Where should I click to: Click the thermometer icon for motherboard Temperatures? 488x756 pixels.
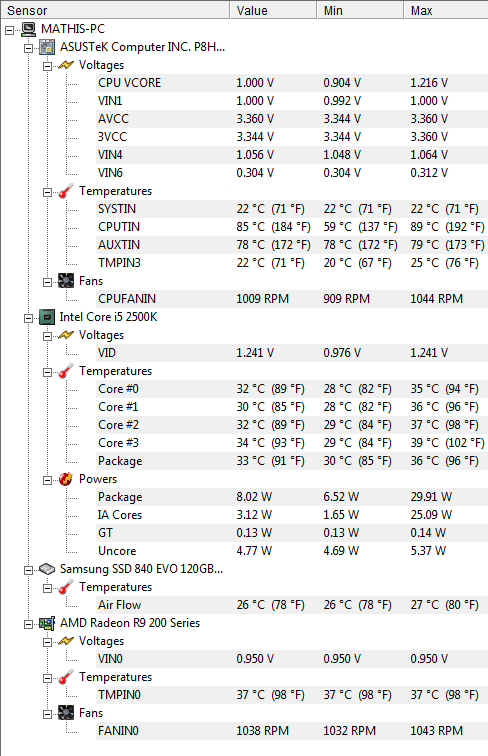point(66,191)
